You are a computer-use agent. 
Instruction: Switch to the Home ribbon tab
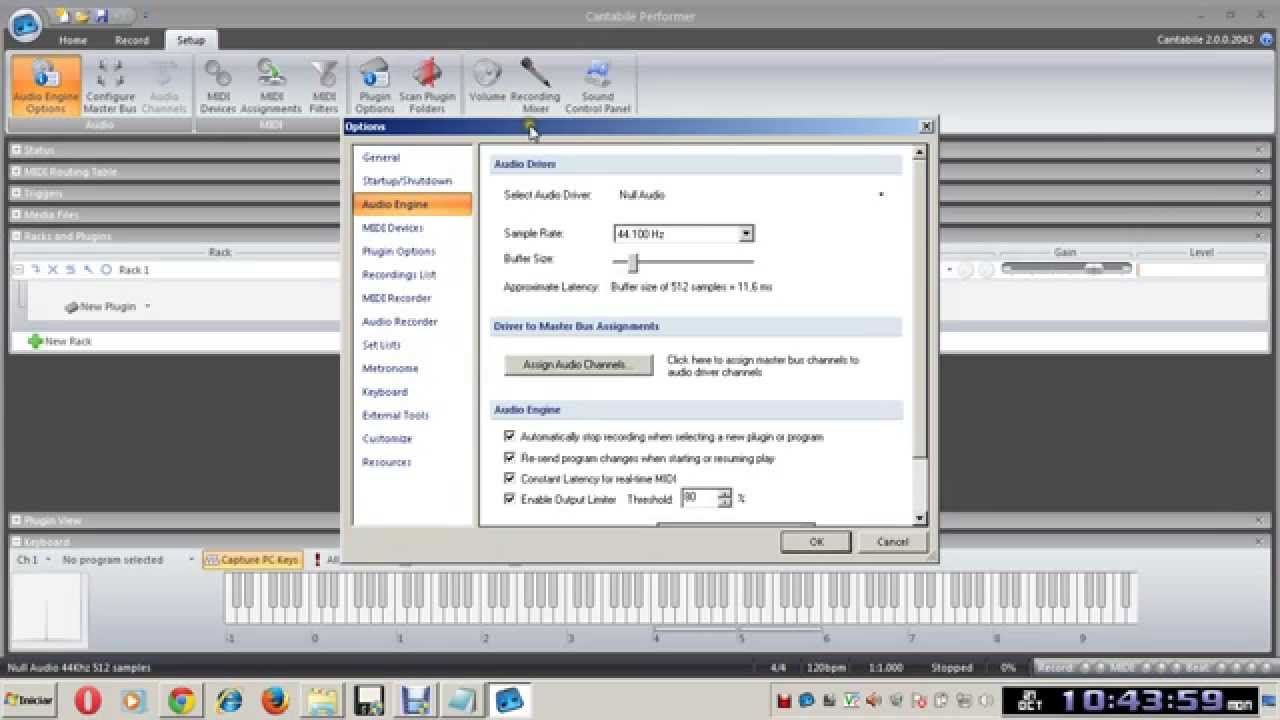click(73, 40)
